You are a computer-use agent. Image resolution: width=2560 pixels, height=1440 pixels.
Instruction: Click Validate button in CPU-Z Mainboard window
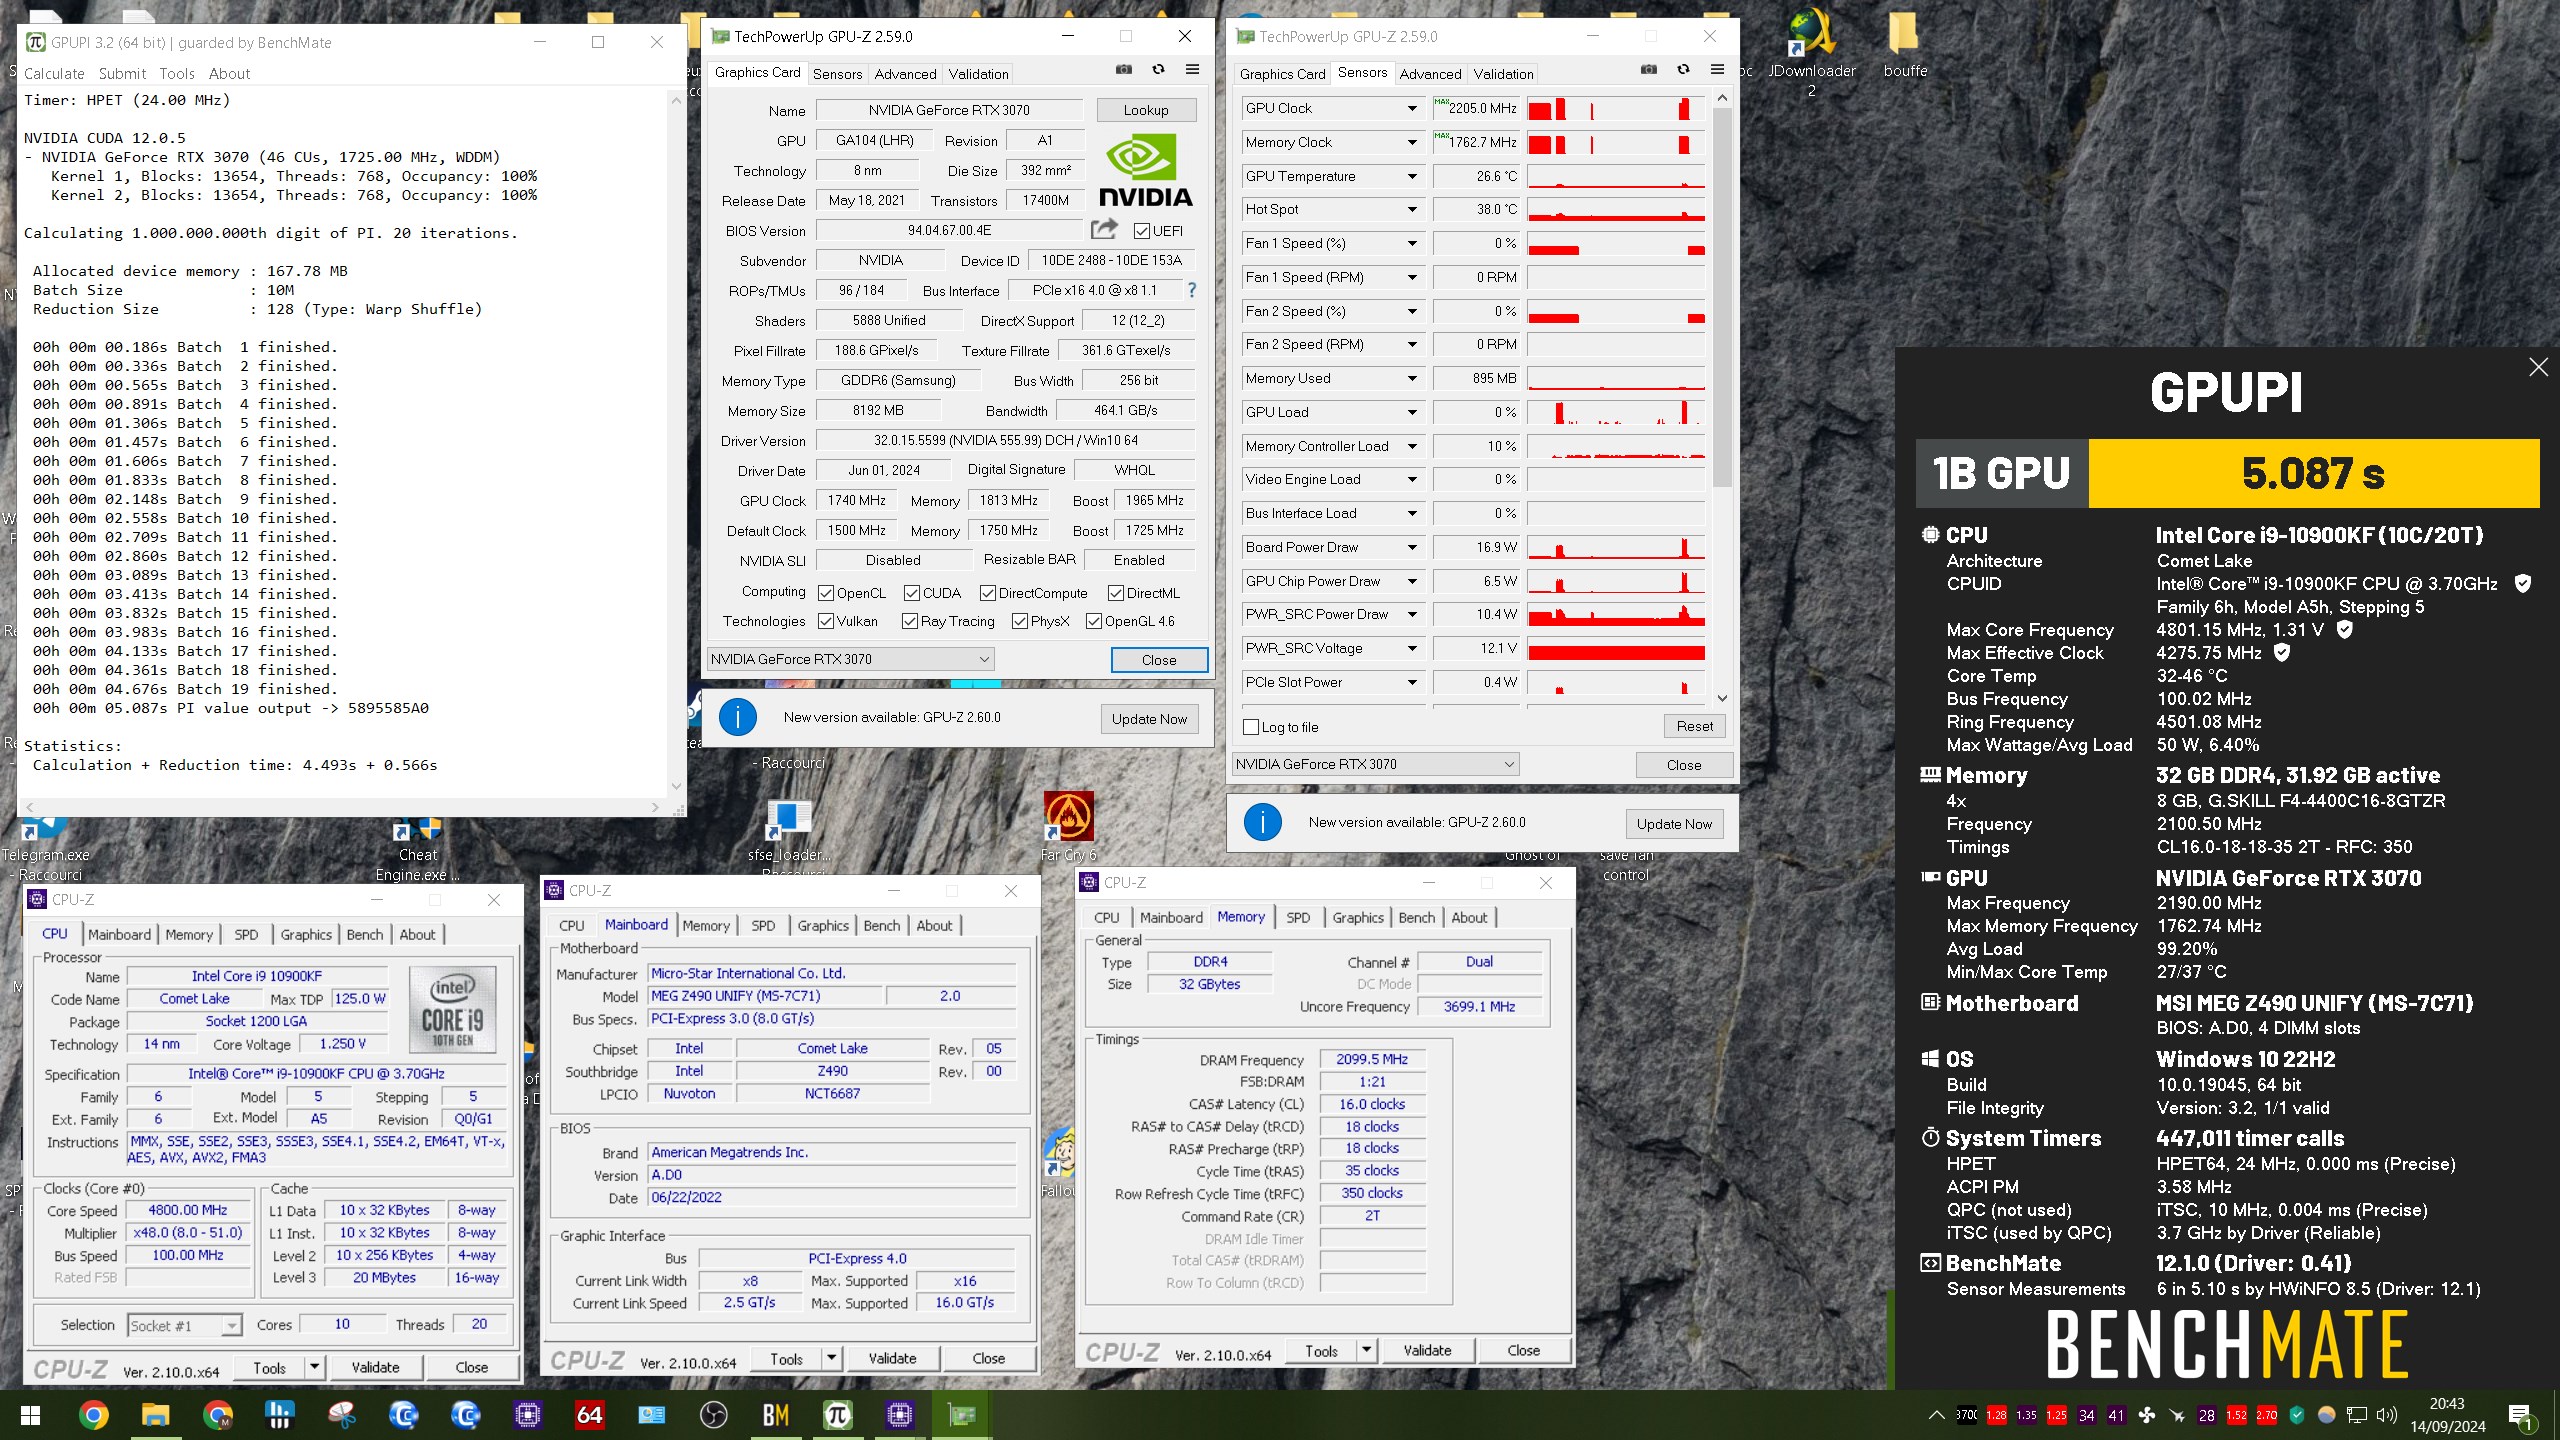pyautogui.click(x=892, y=1358)
